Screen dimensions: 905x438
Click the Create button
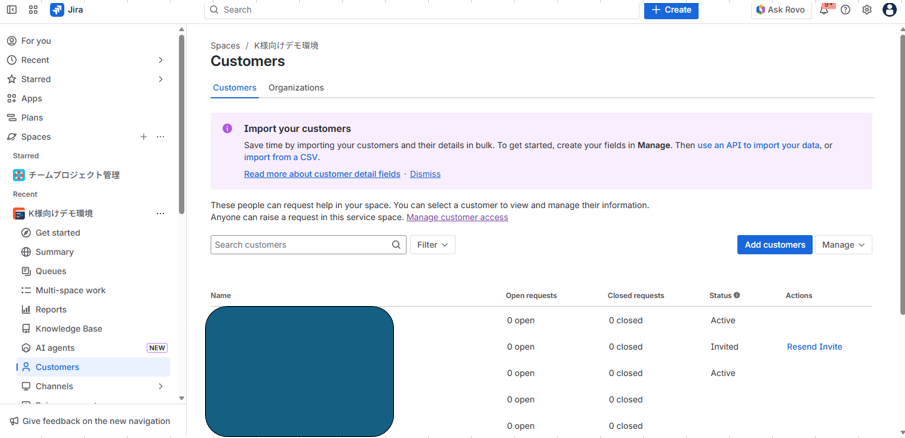tap(671, 10)
